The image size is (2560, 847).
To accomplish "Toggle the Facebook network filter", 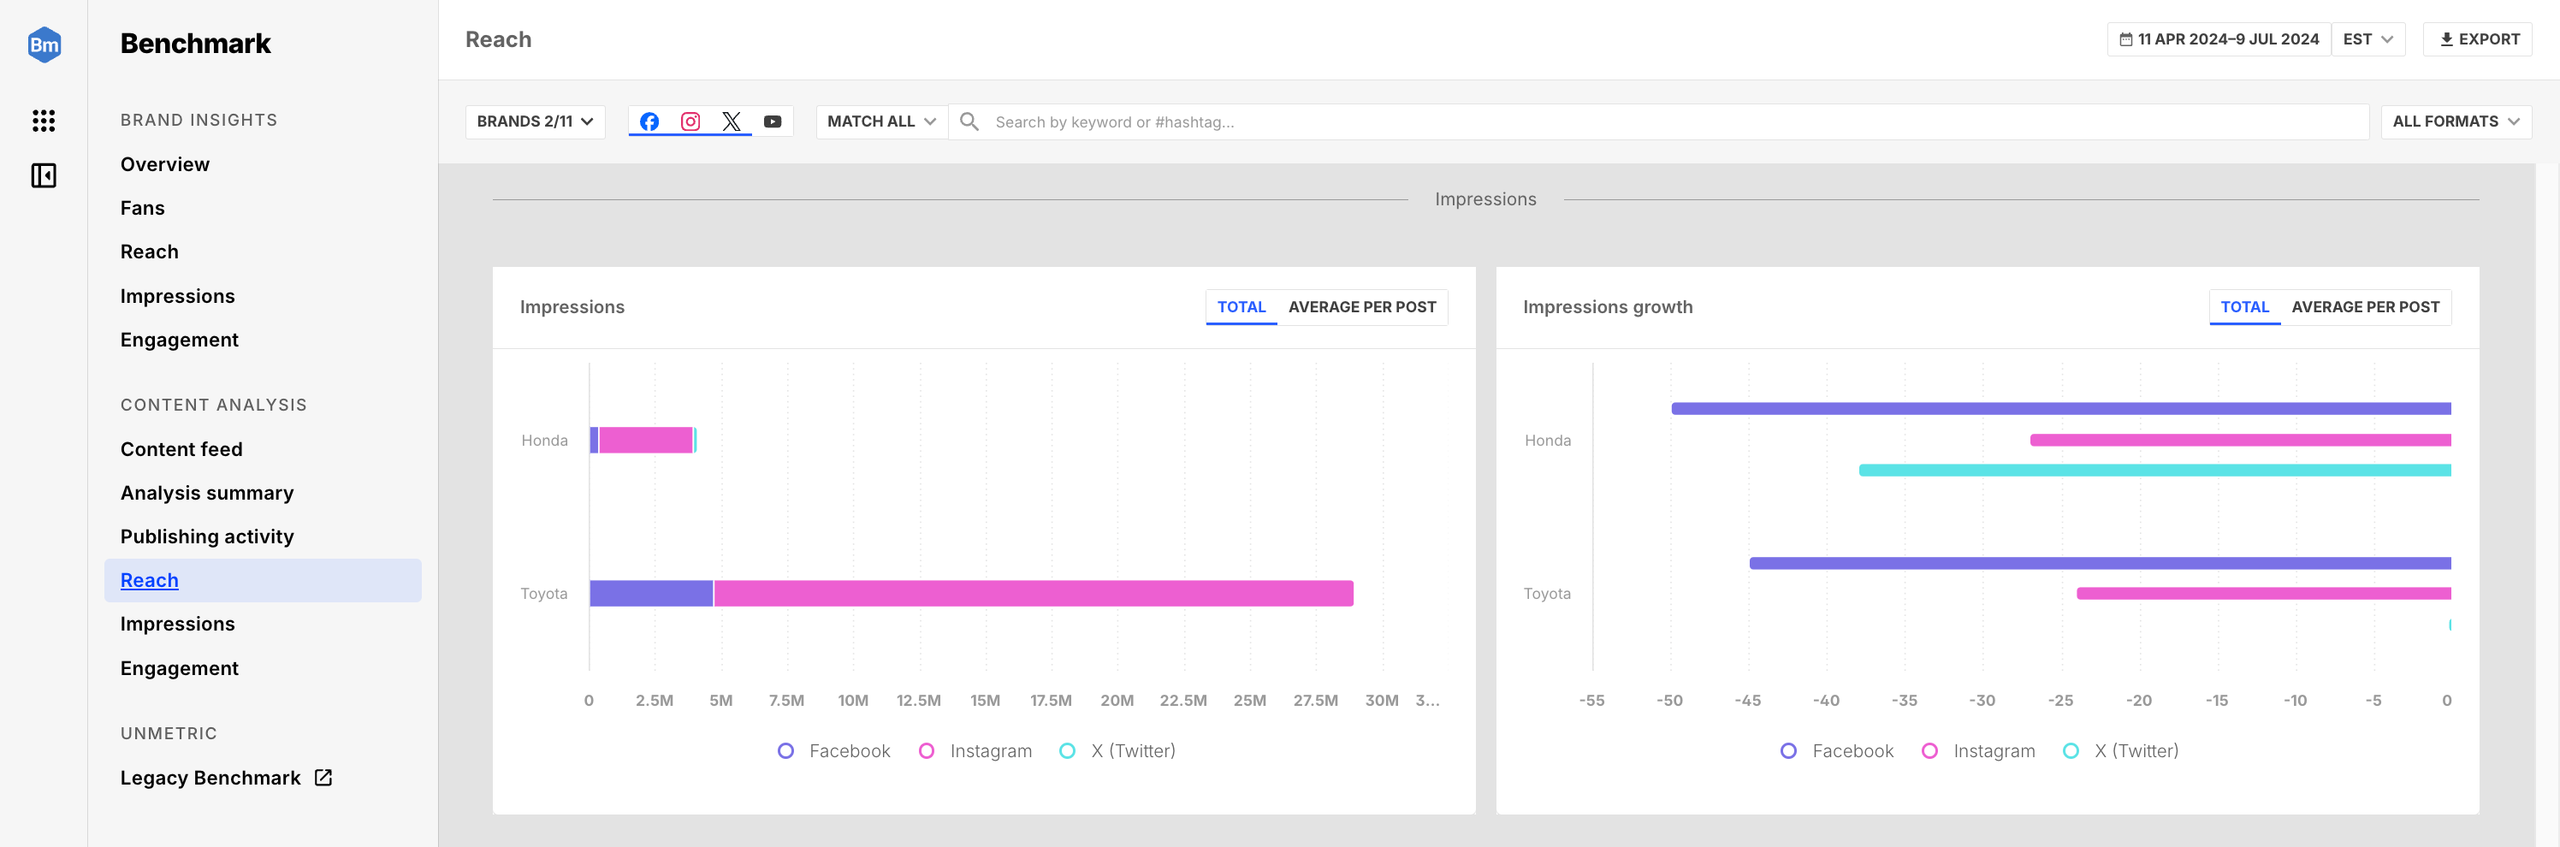I will coord(649,122).
